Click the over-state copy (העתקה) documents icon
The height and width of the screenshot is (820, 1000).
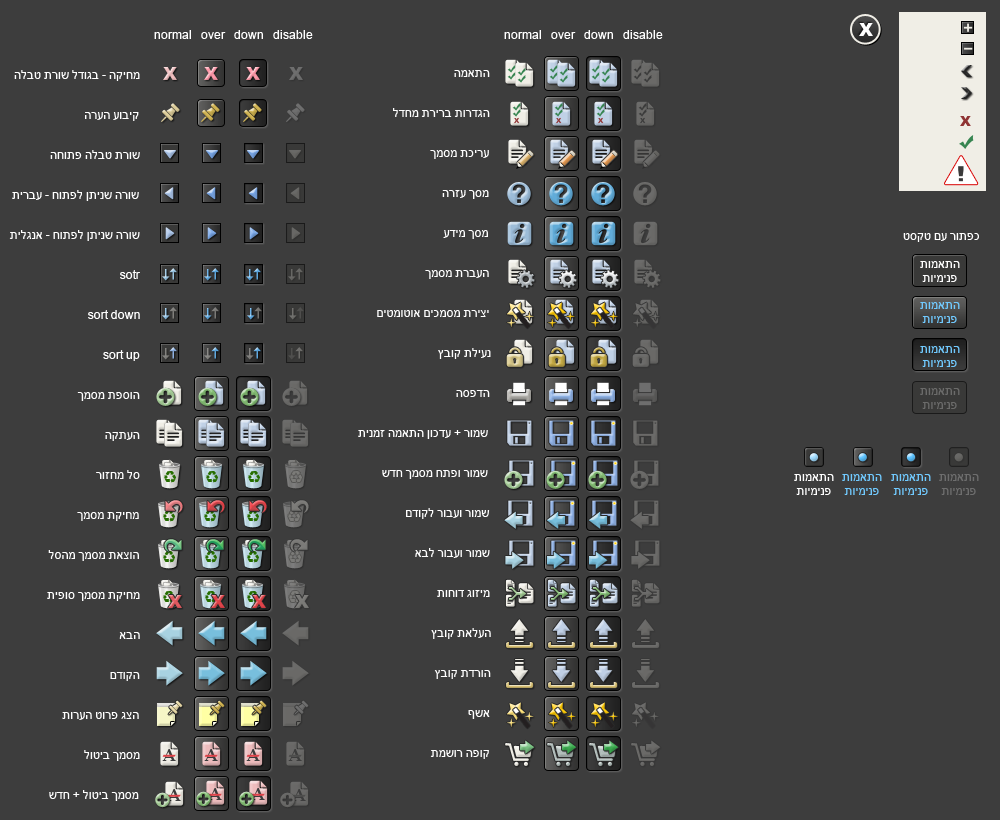pos(211,434)
